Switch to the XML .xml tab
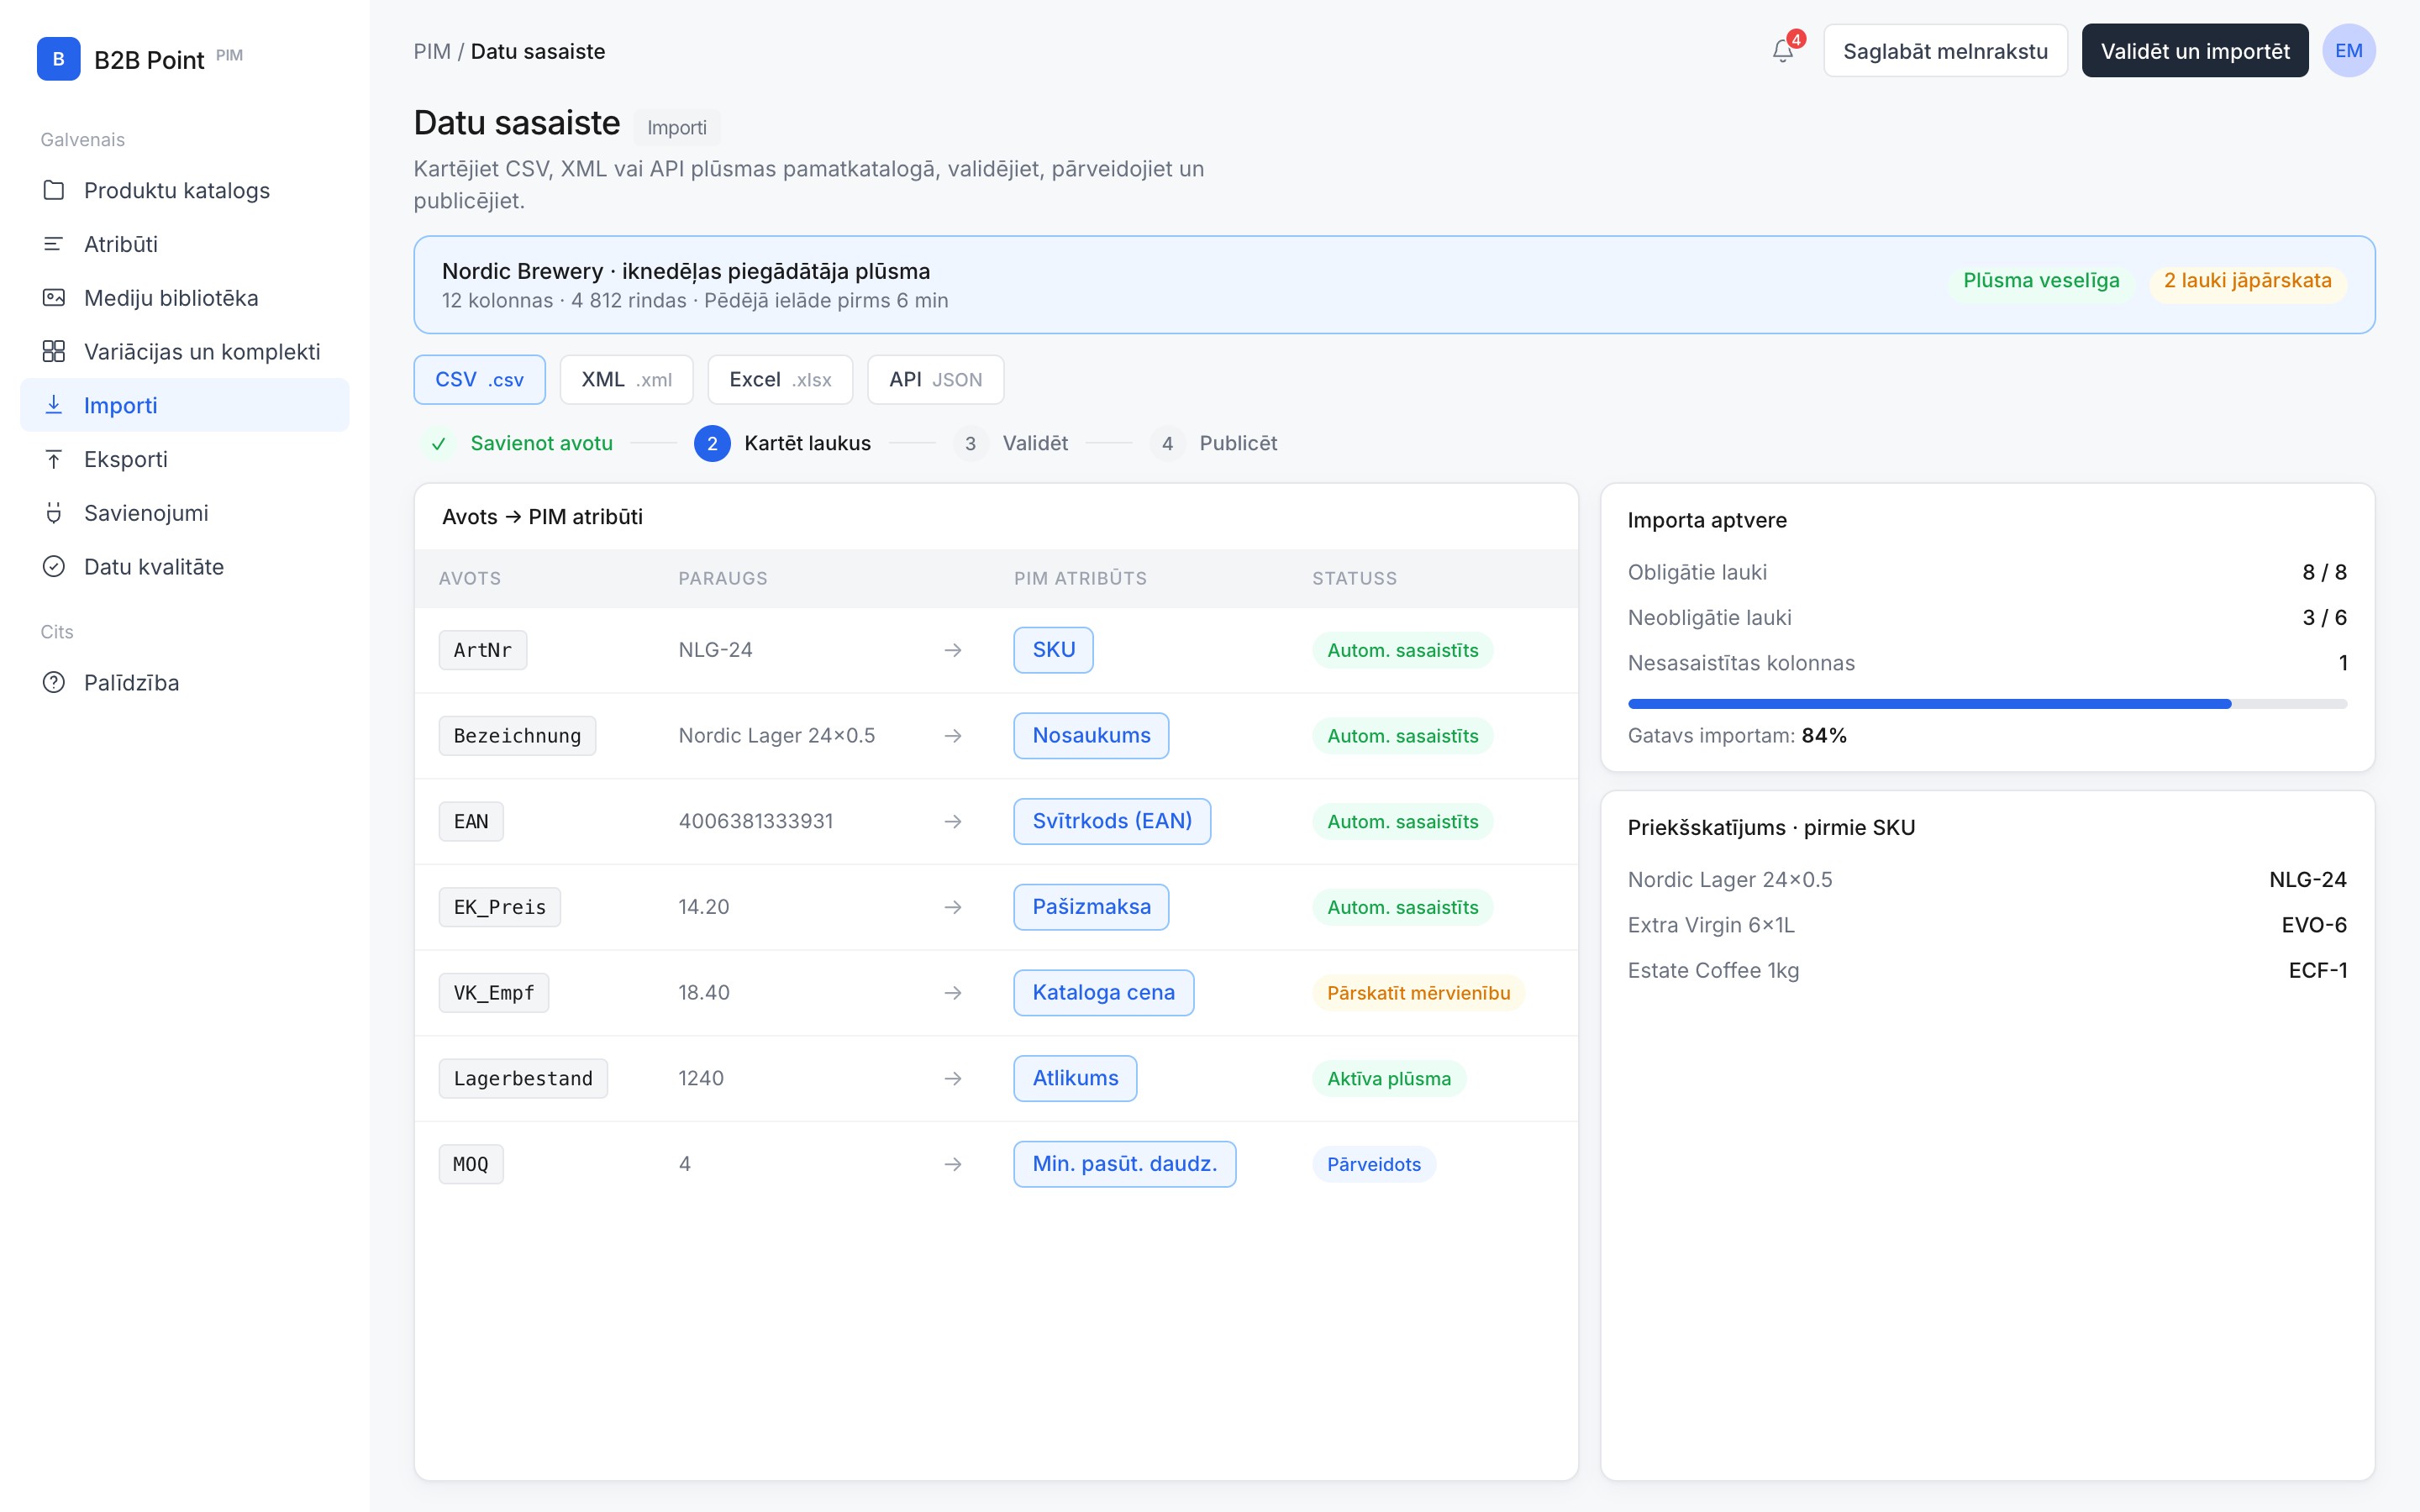The width and height of the screenshot is (2420, 1512). coord(626,380)
